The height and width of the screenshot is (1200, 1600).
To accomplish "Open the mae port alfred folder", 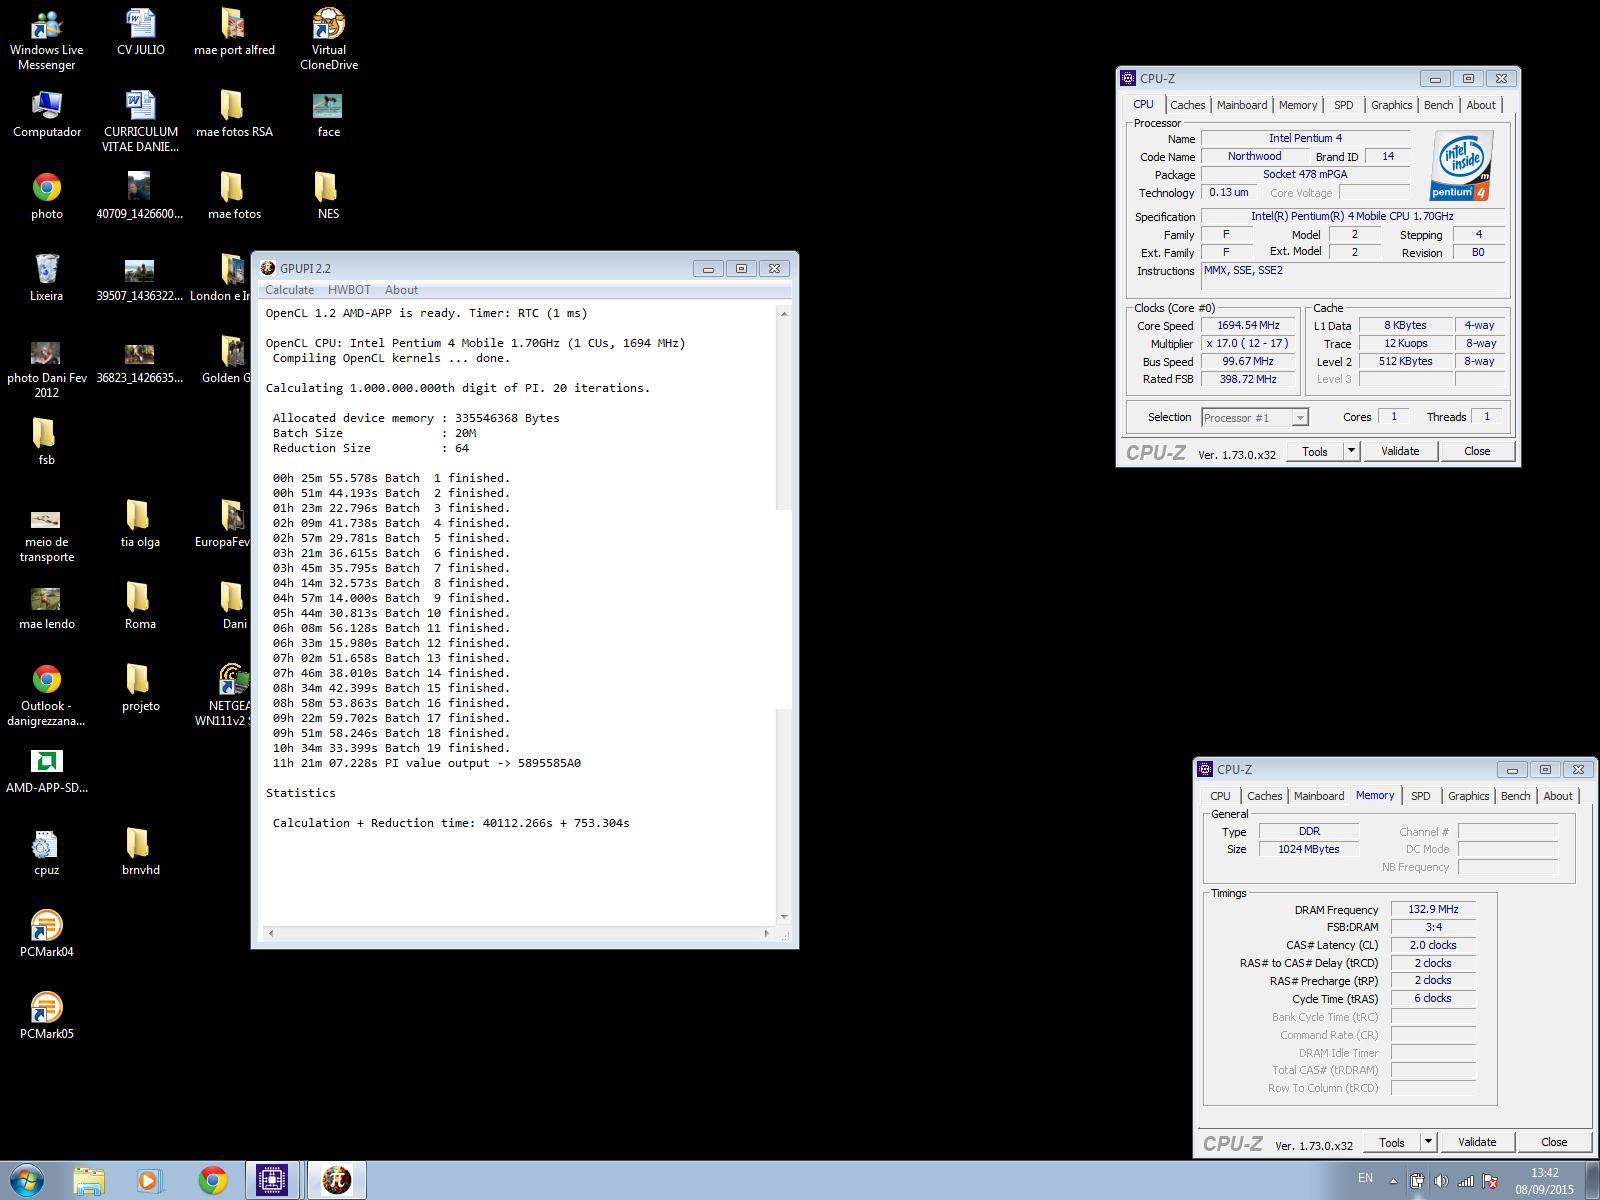I will point(234,32).
